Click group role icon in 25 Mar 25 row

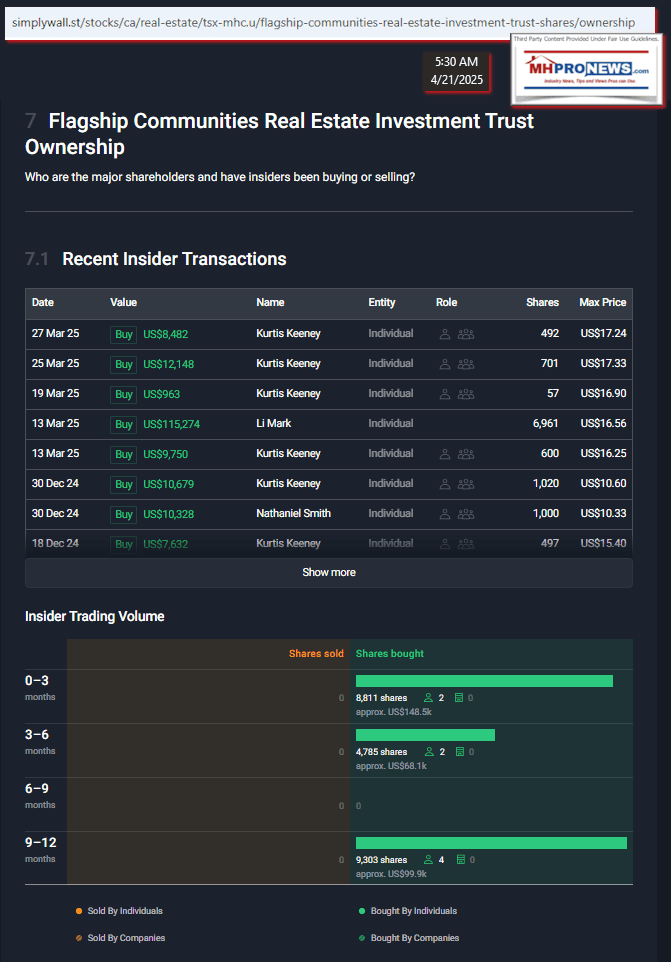(x=466, y=364)
